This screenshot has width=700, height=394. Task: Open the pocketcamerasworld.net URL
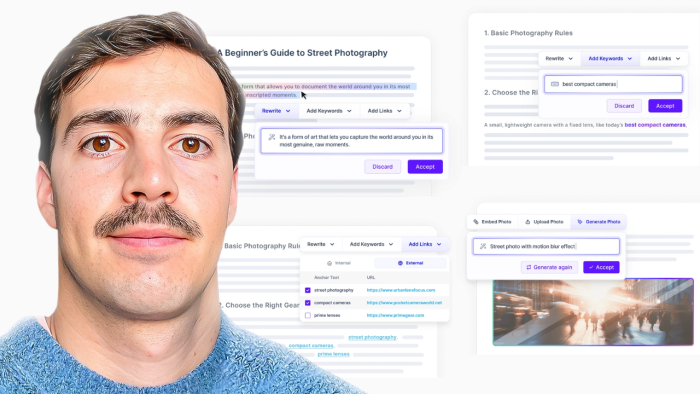[404, 303]
